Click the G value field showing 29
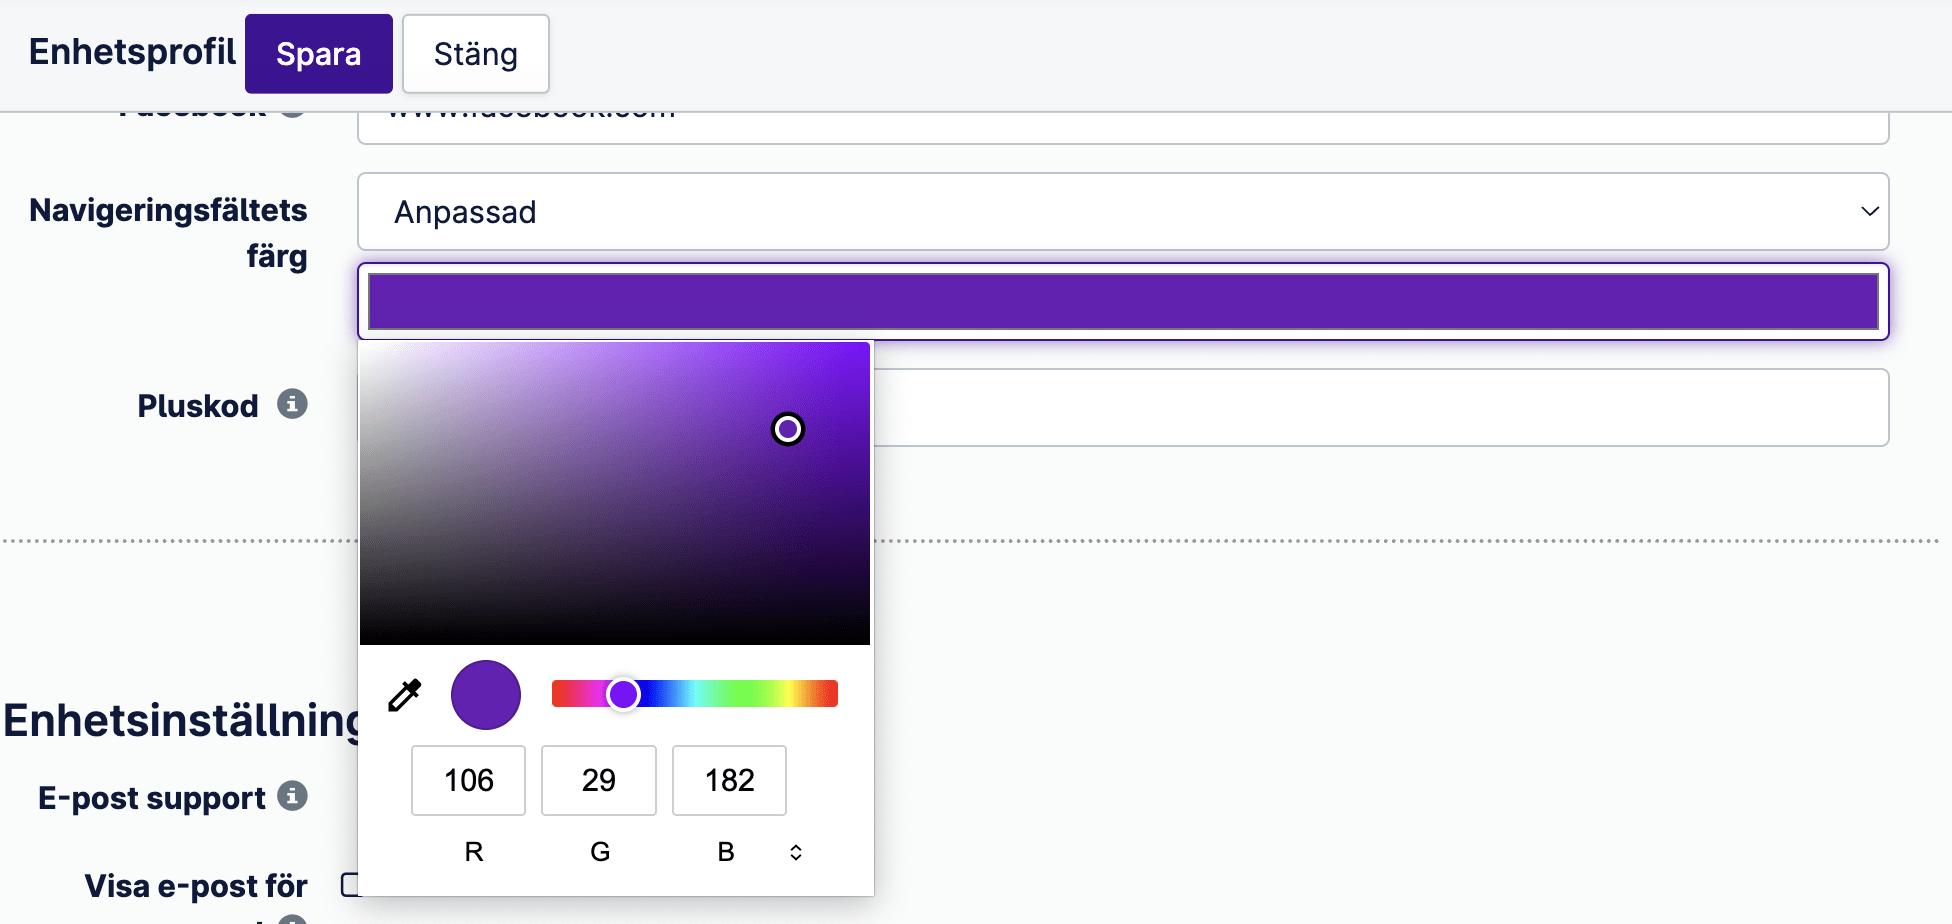 click(x=598, y=780)
